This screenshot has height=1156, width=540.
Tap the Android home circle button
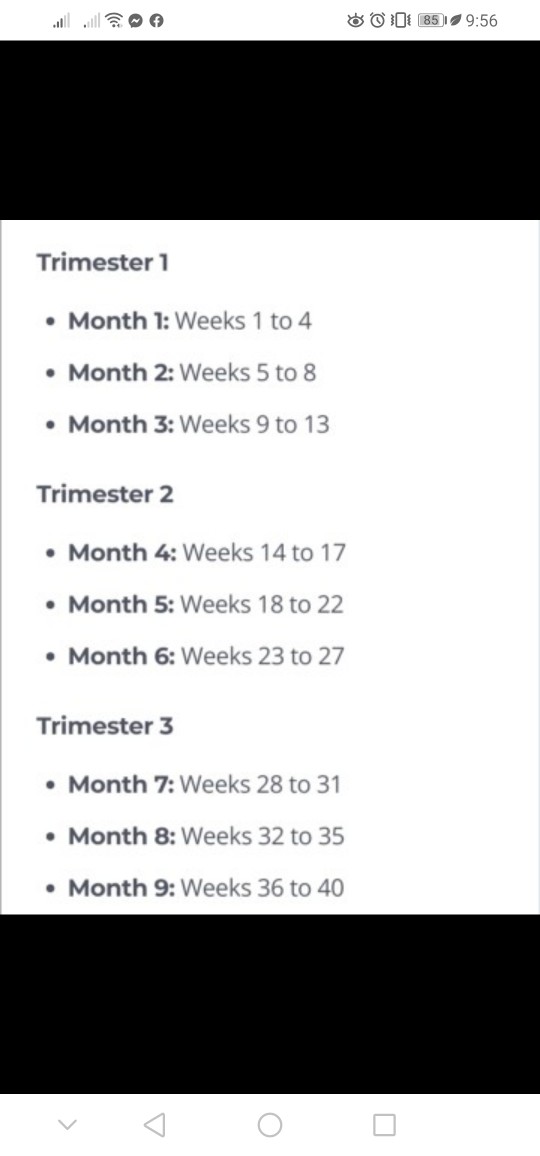(270, 1125)
